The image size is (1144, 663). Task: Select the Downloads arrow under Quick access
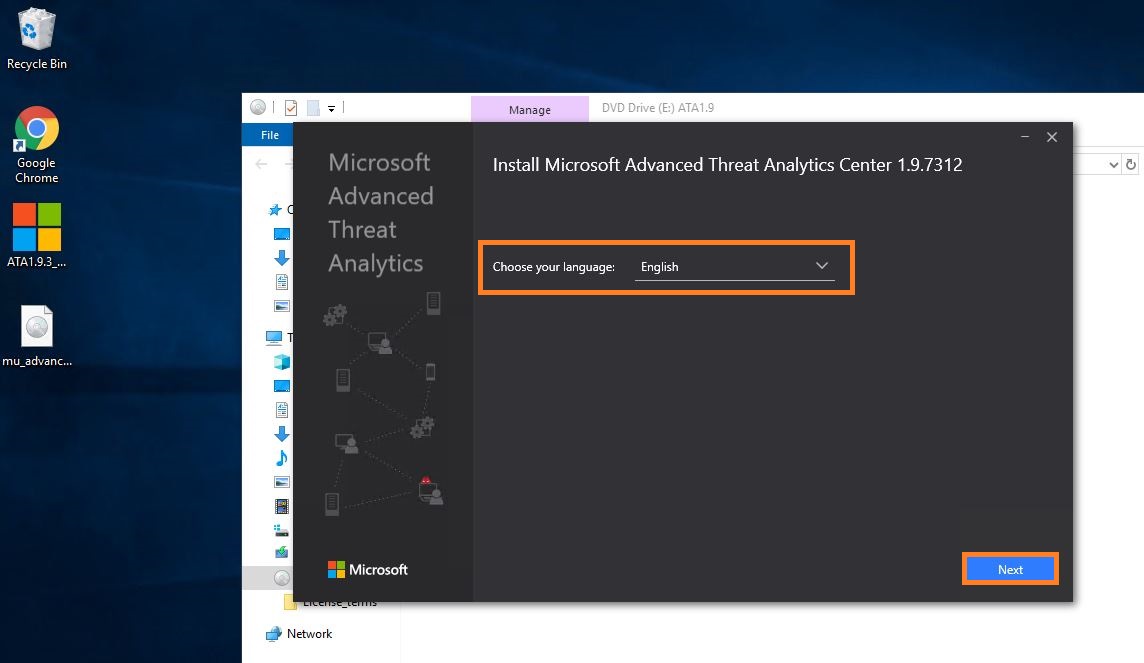(282, 257)
